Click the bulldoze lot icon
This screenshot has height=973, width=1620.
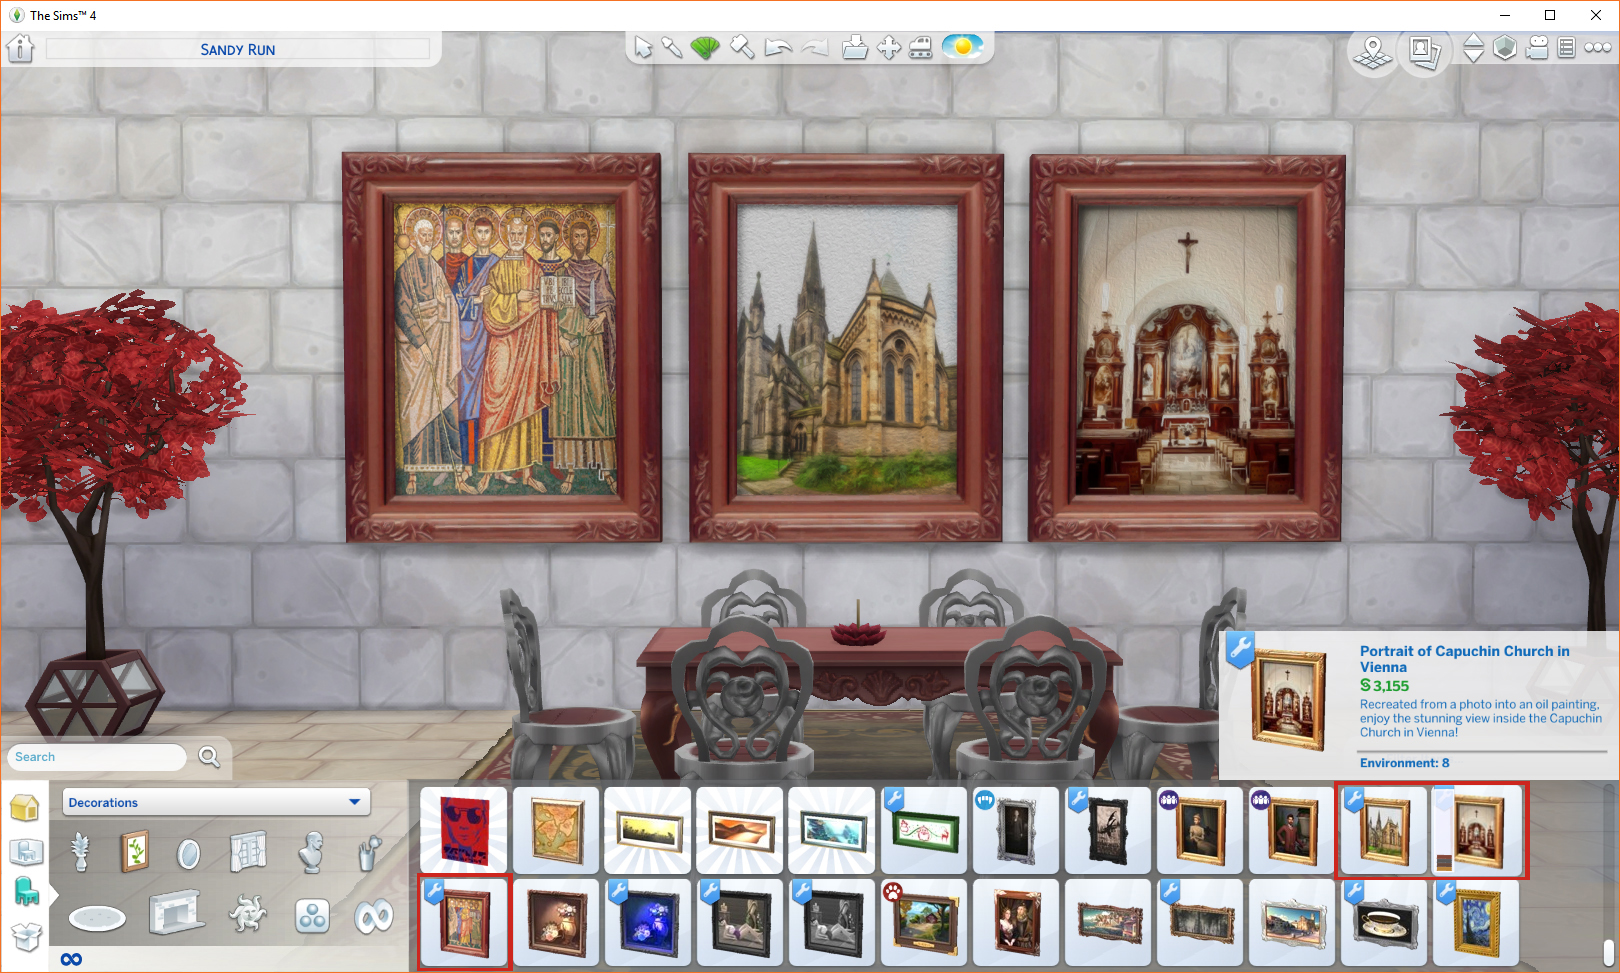[x=921, y=47]
